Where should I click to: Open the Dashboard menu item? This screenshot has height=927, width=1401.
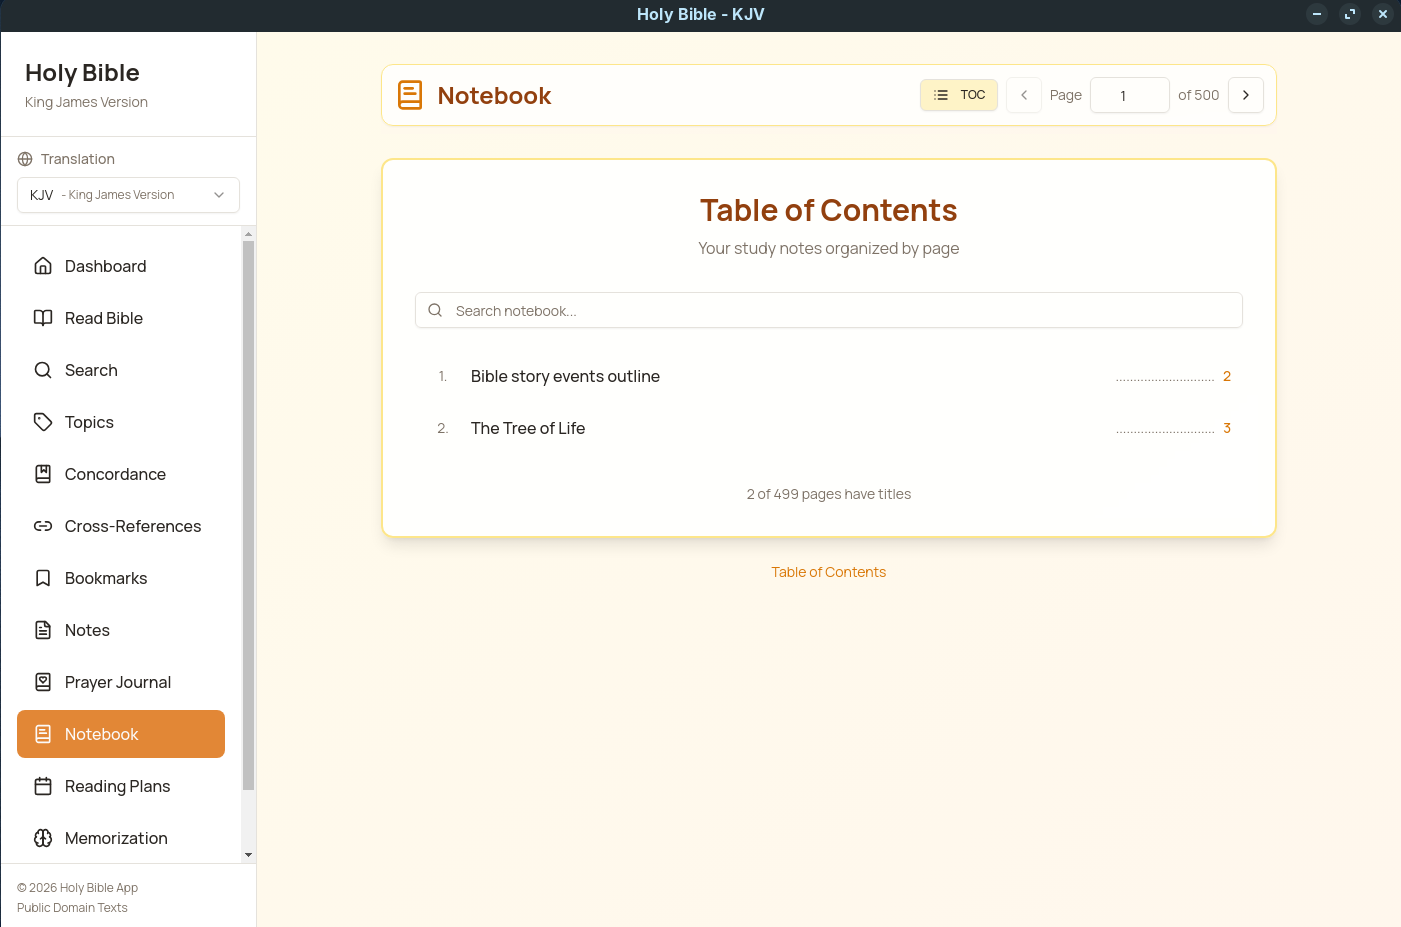[121, 266]
